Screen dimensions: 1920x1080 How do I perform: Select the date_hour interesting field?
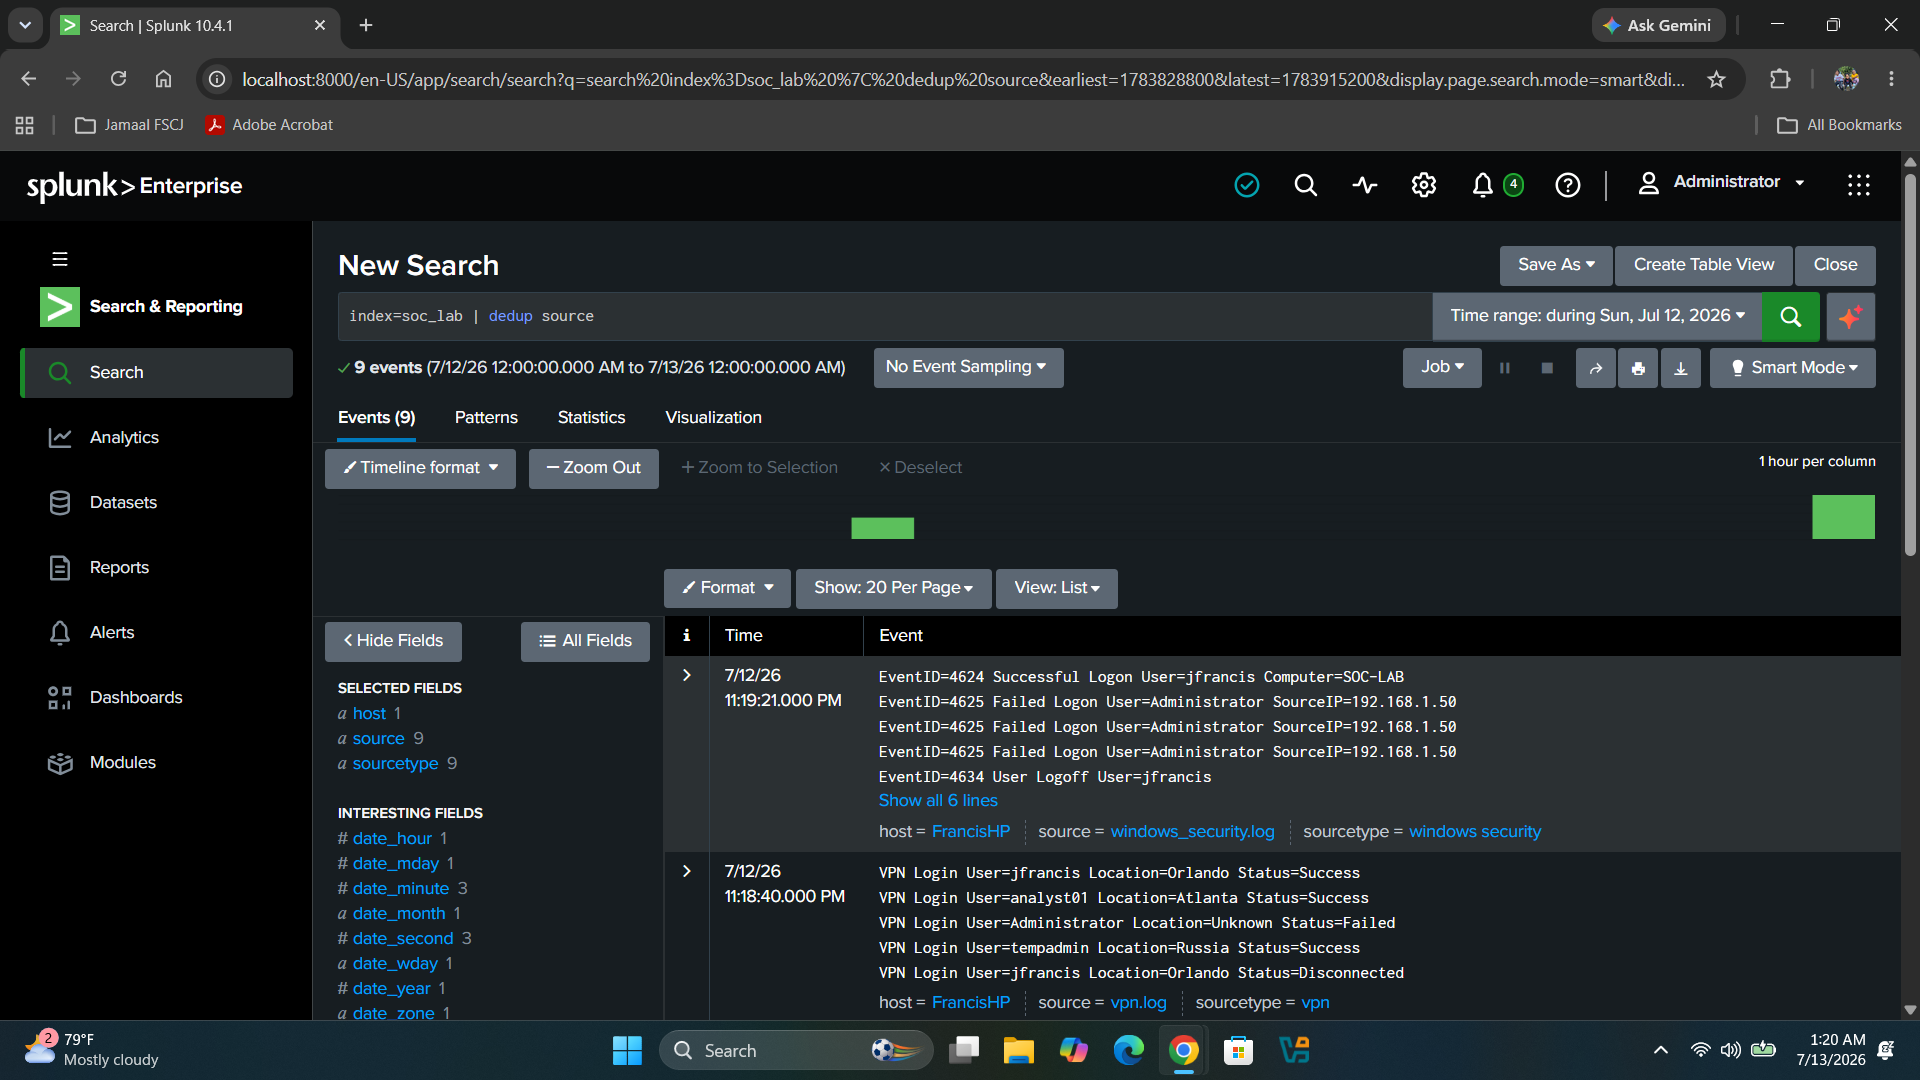coord(392,838)
